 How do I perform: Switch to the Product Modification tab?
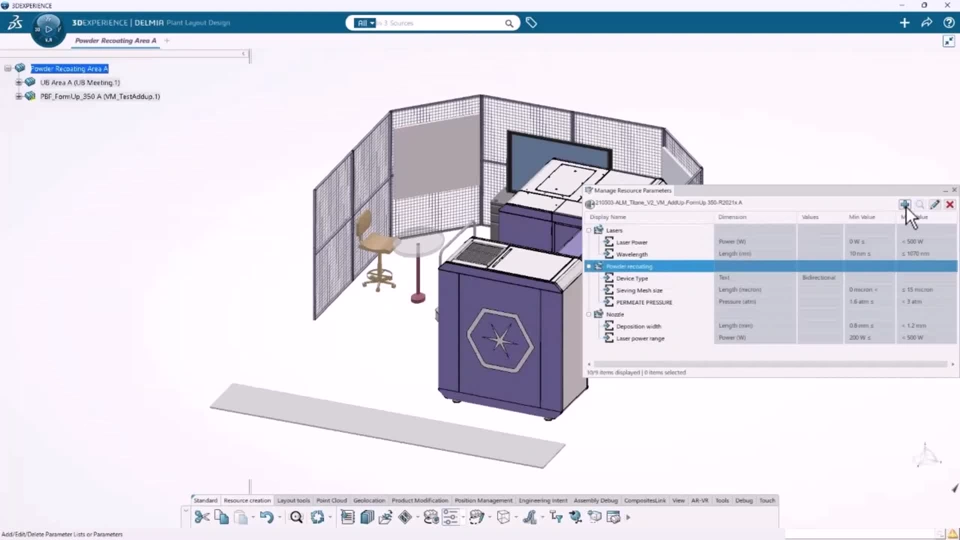coord(420,500)
